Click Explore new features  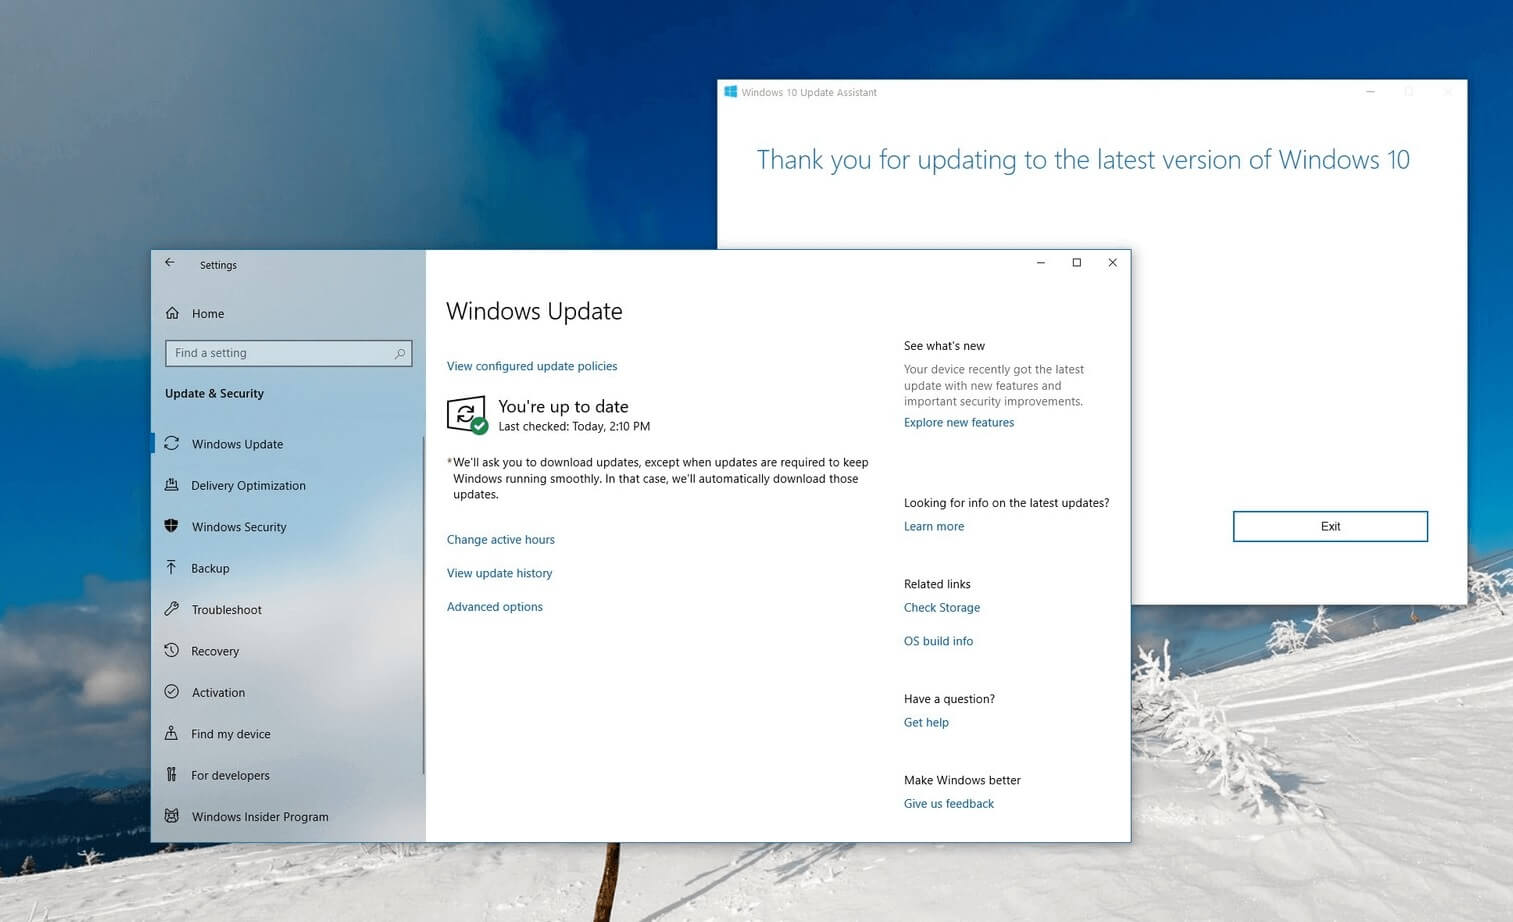(x=958, y=422)
